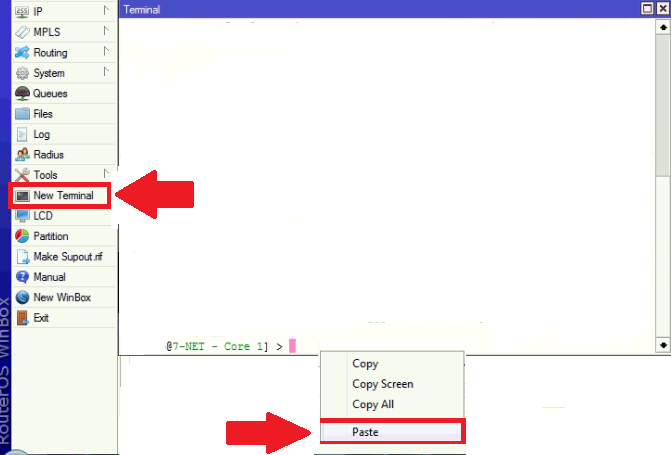Screen dimensions: 671x455
Task: Click the terminal scrollbar up arrow
Action: click(663, 27)
